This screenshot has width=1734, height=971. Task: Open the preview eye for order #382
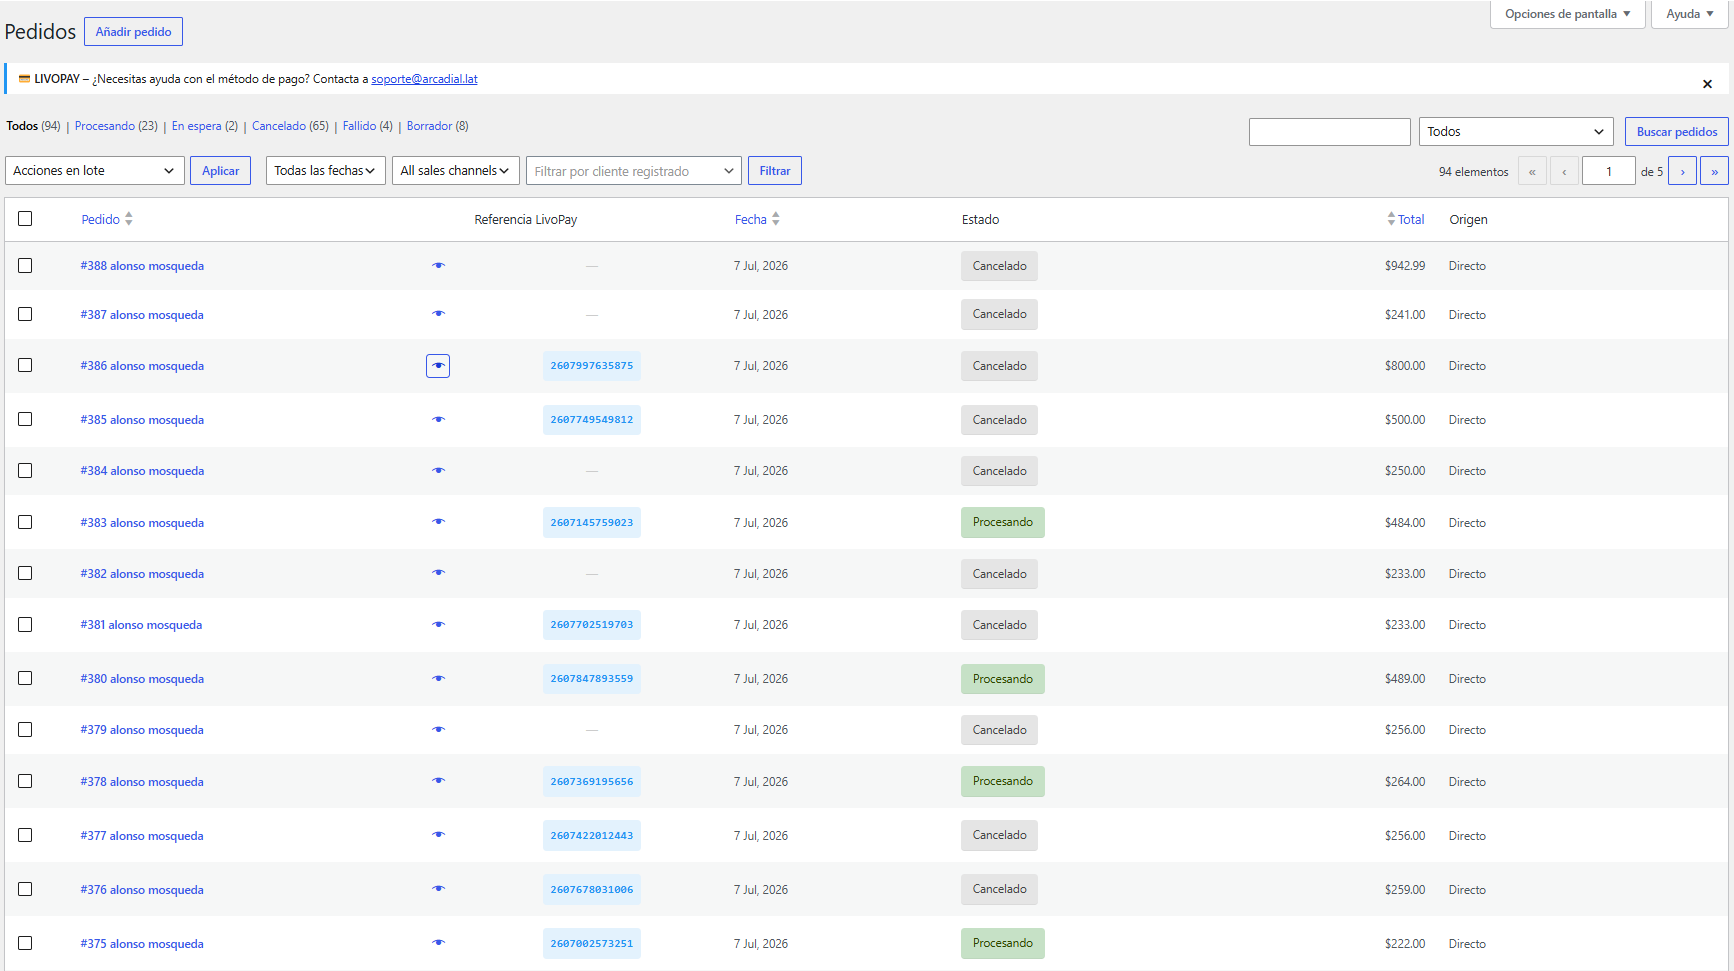[x=438, y=573]
